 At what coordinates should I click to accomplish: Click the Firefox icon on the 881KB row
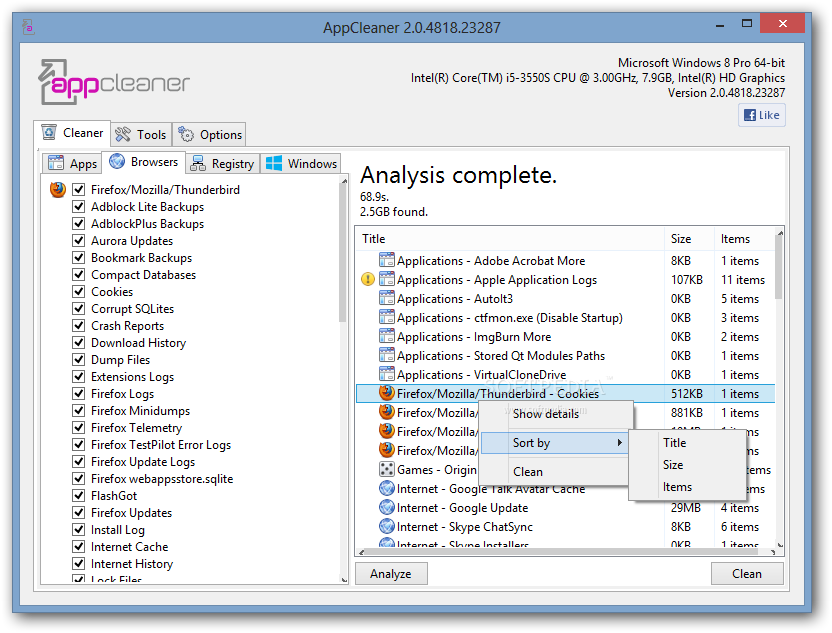click(x=387, y=412)
